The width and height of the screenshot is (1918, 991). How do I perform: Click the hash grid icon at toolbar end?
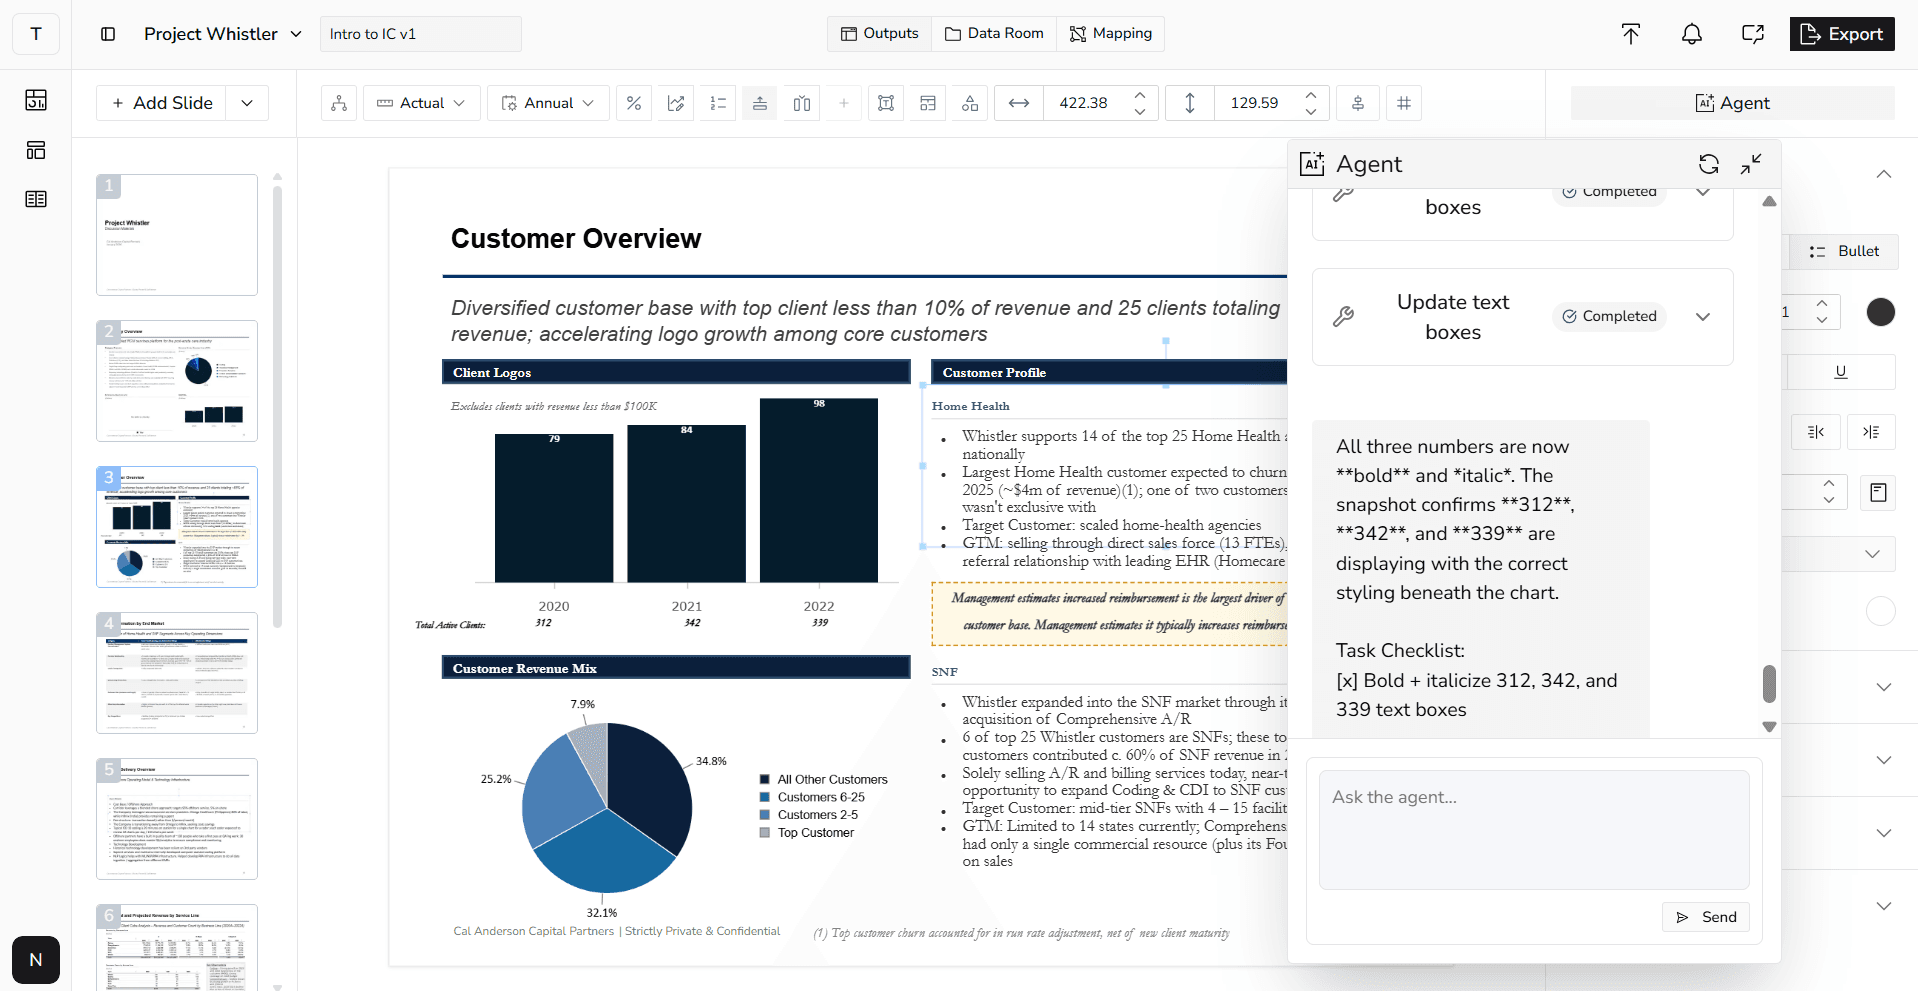click(x=1403, y=103)
